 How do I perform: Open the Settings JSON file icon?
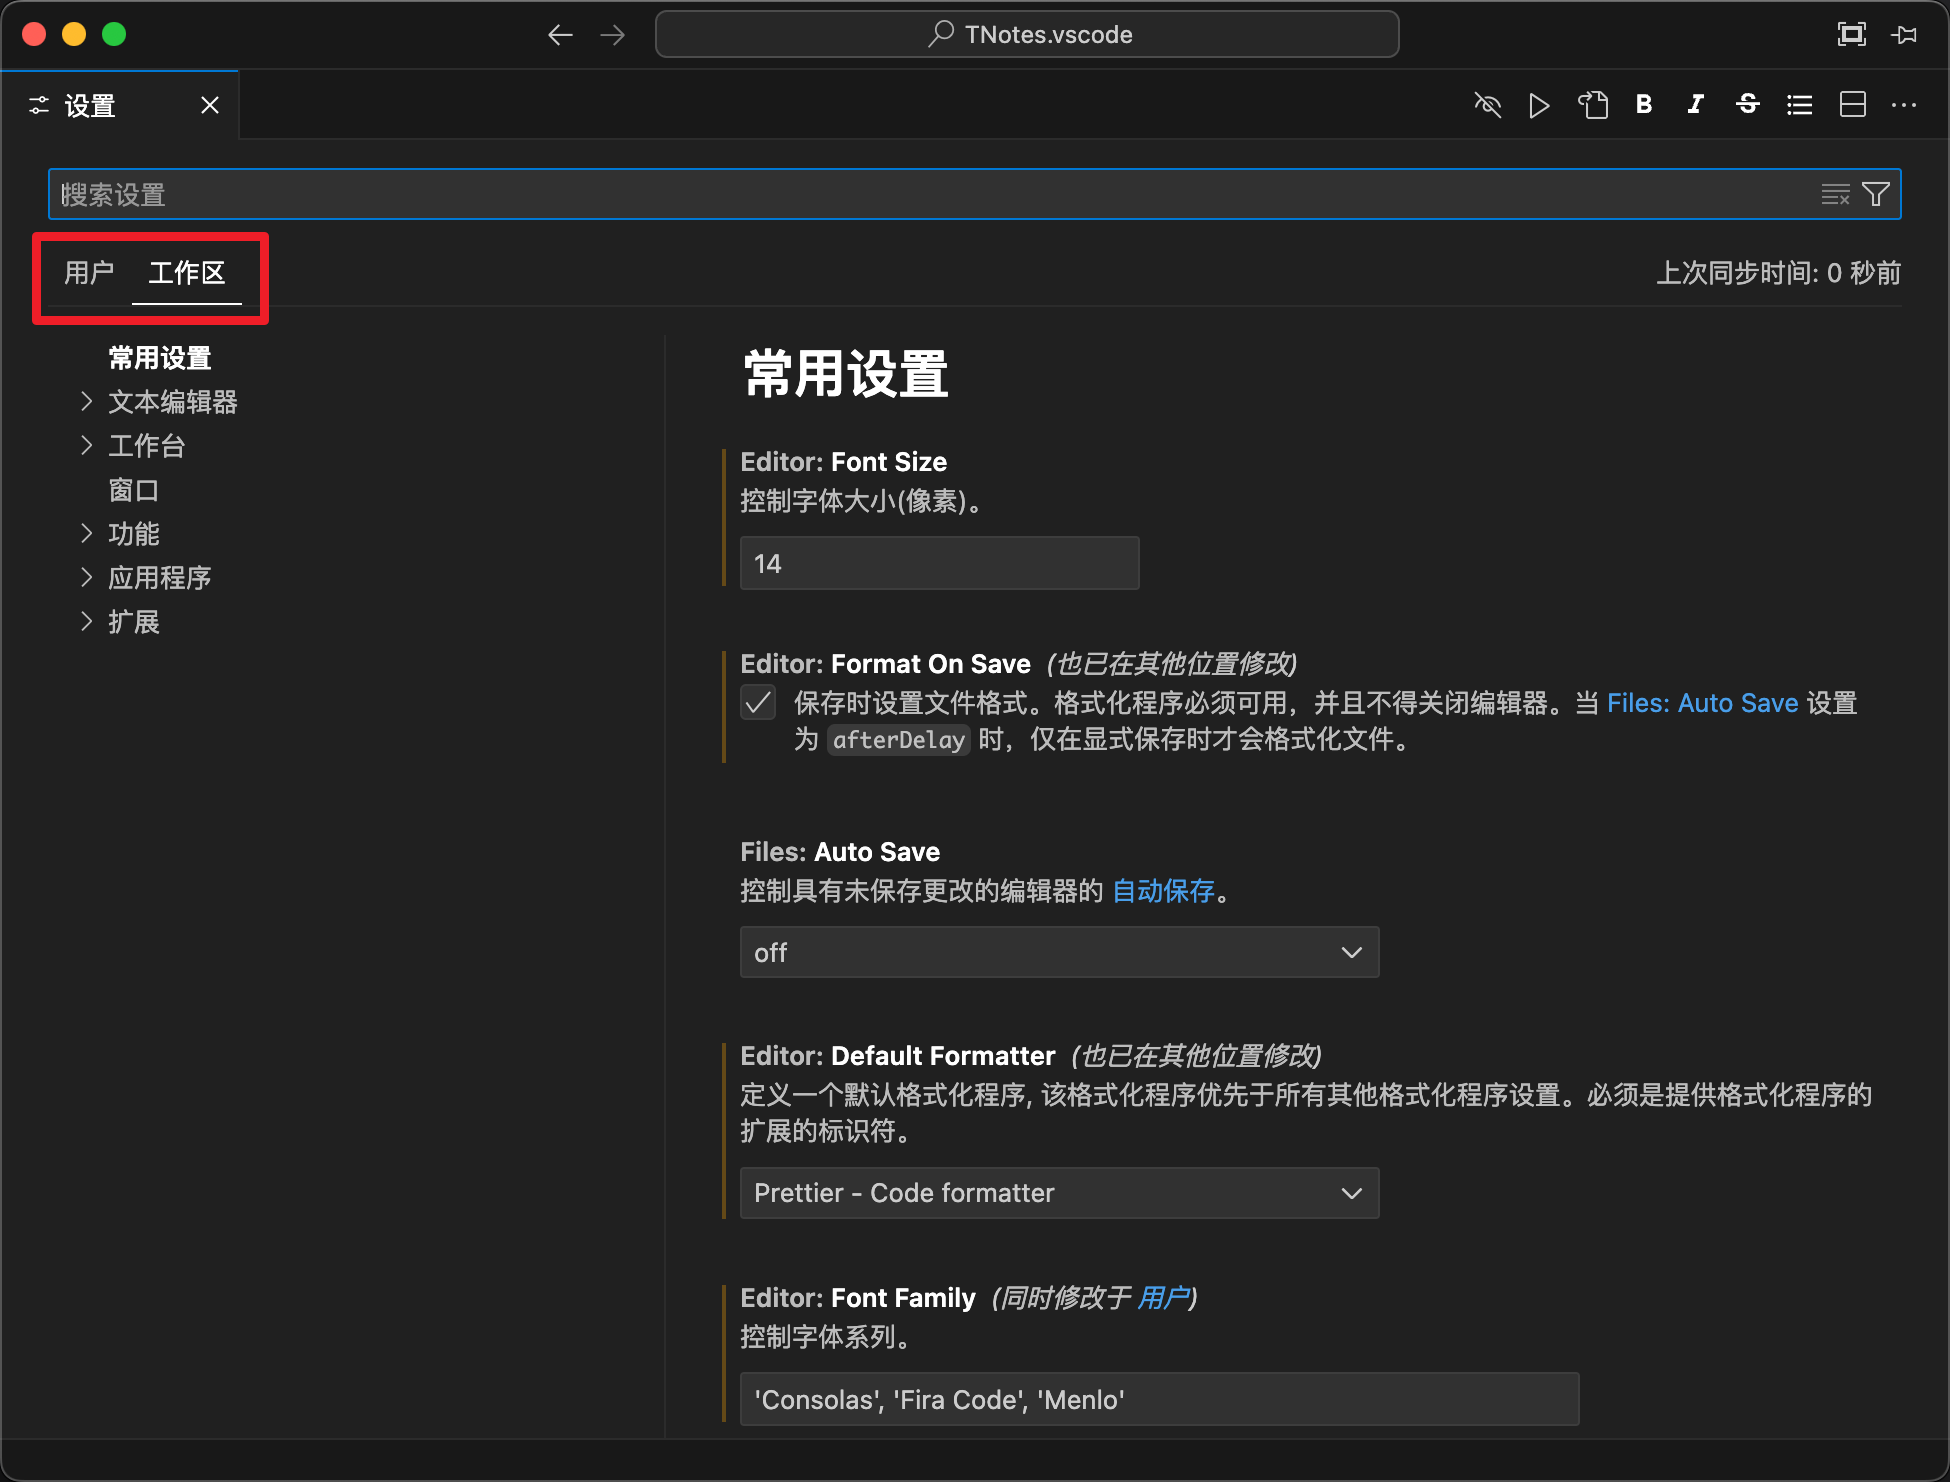[1592, 105]
